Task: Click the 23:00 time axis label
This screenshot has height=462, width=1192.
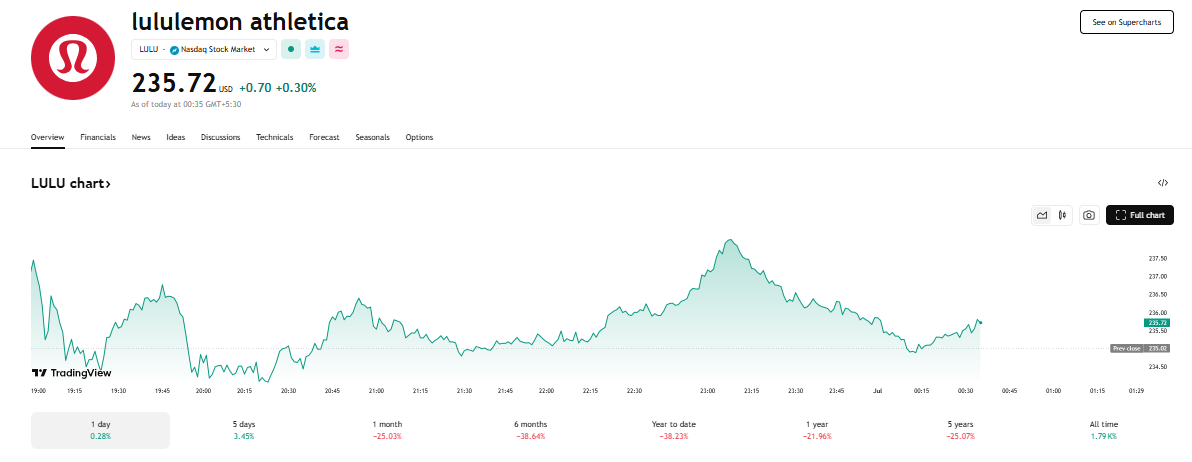Action: pyautogui.click(x=707, y=391)
